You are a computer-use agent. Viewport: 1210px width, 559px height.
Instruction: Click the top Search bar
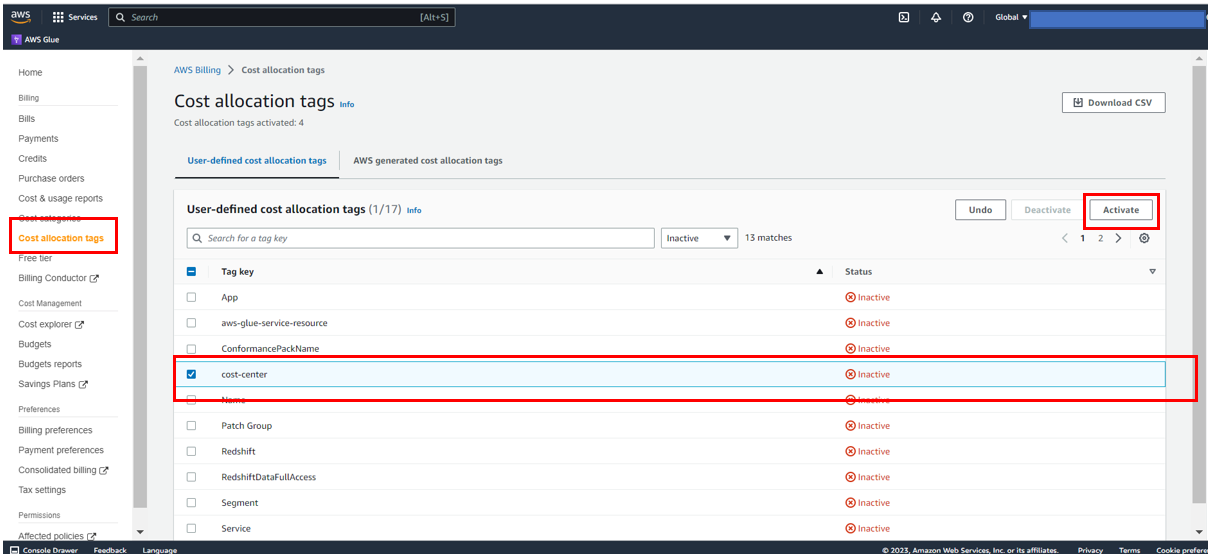click(x=281, y=17)
